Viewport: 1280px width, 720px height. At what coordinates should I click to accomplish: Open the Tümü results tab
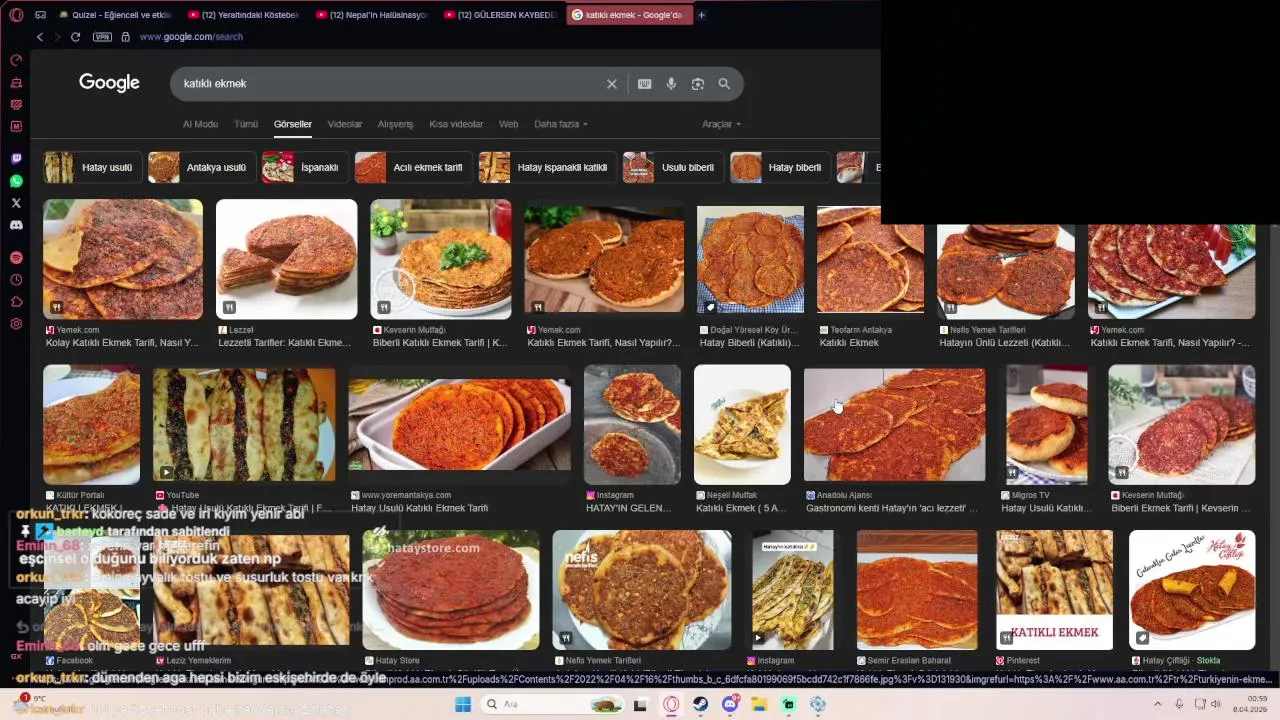point(246,124)
